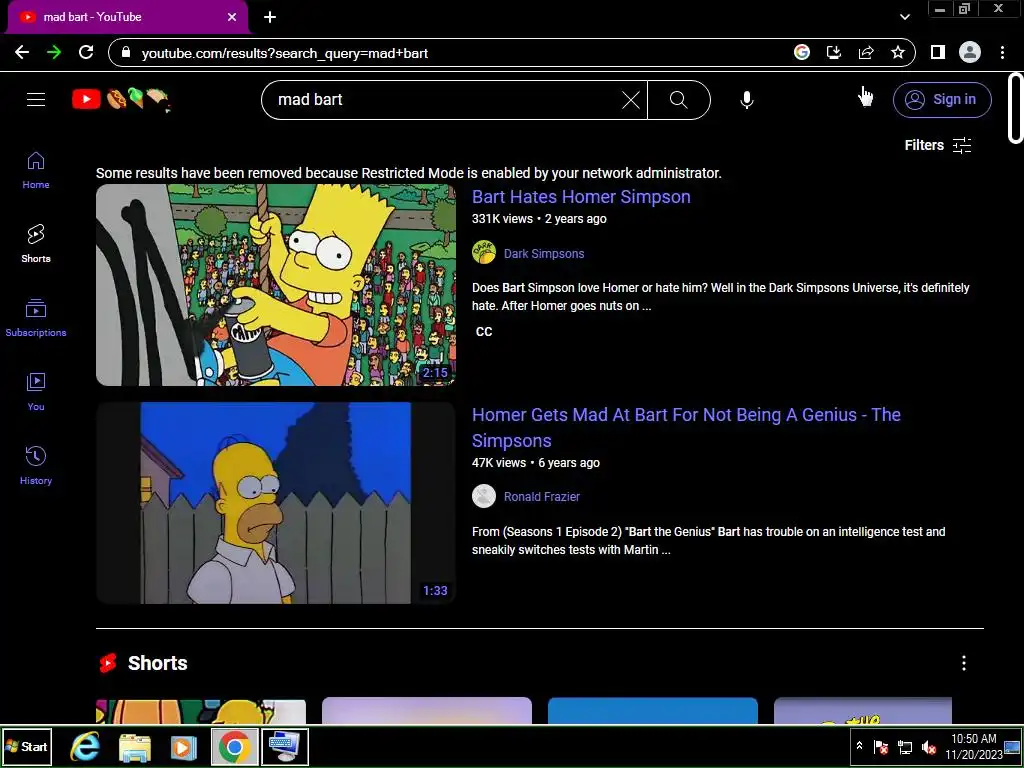Click the Ronald Frazier channel avatar

(x=484, y=496)
